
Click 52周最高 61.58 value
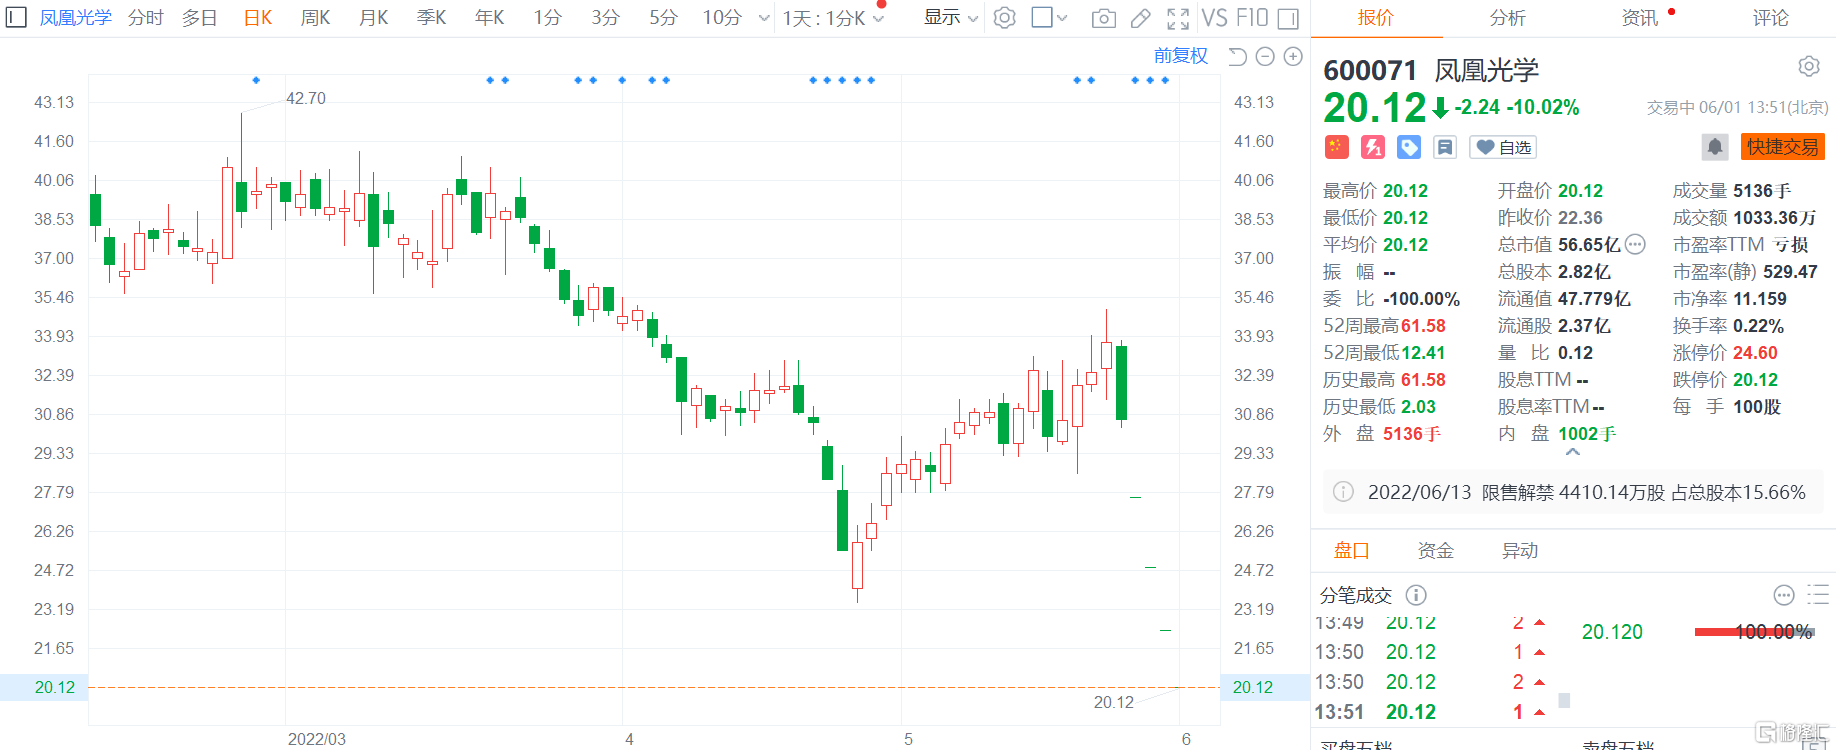1423,326
